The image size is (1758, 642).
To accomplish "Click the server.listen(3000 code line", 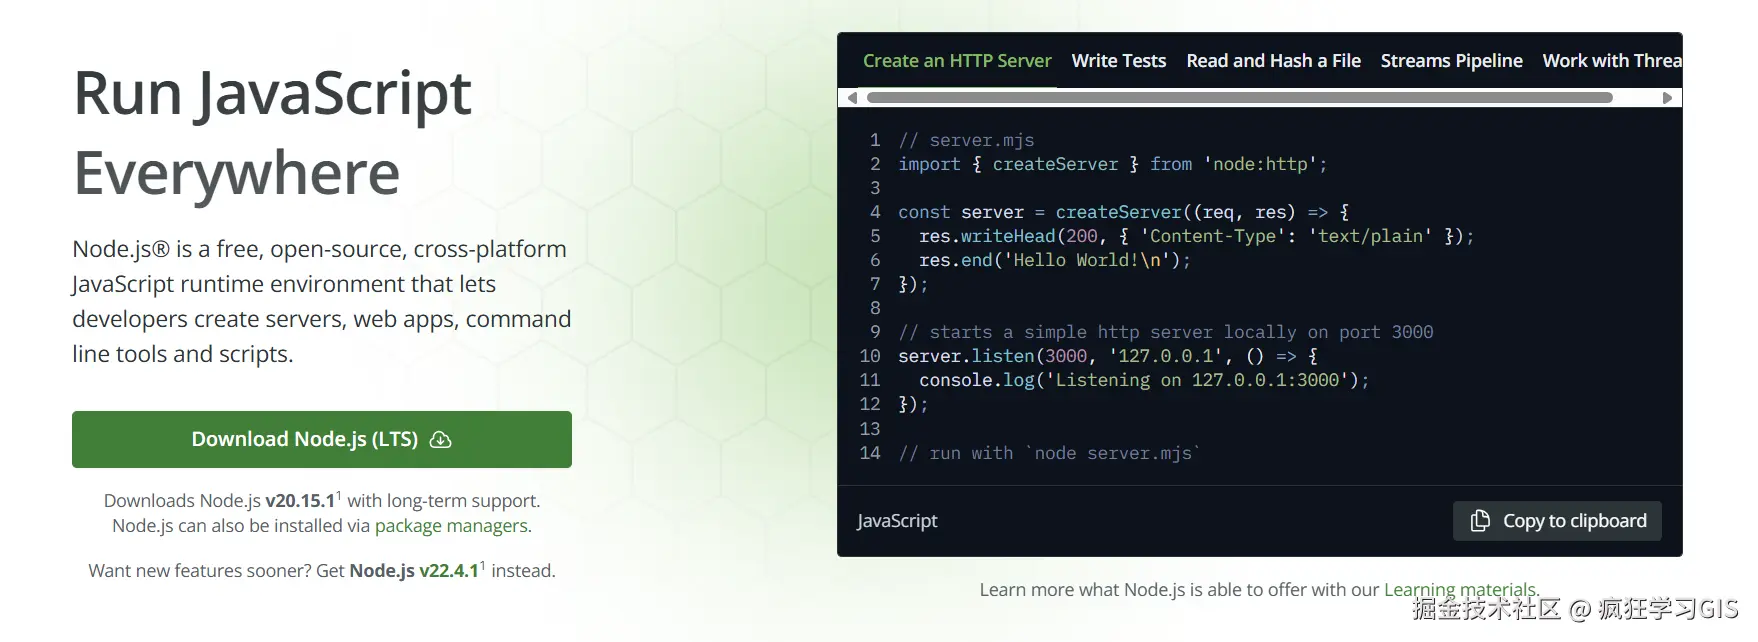I will pyautogui.click(x=1107, y=356).
